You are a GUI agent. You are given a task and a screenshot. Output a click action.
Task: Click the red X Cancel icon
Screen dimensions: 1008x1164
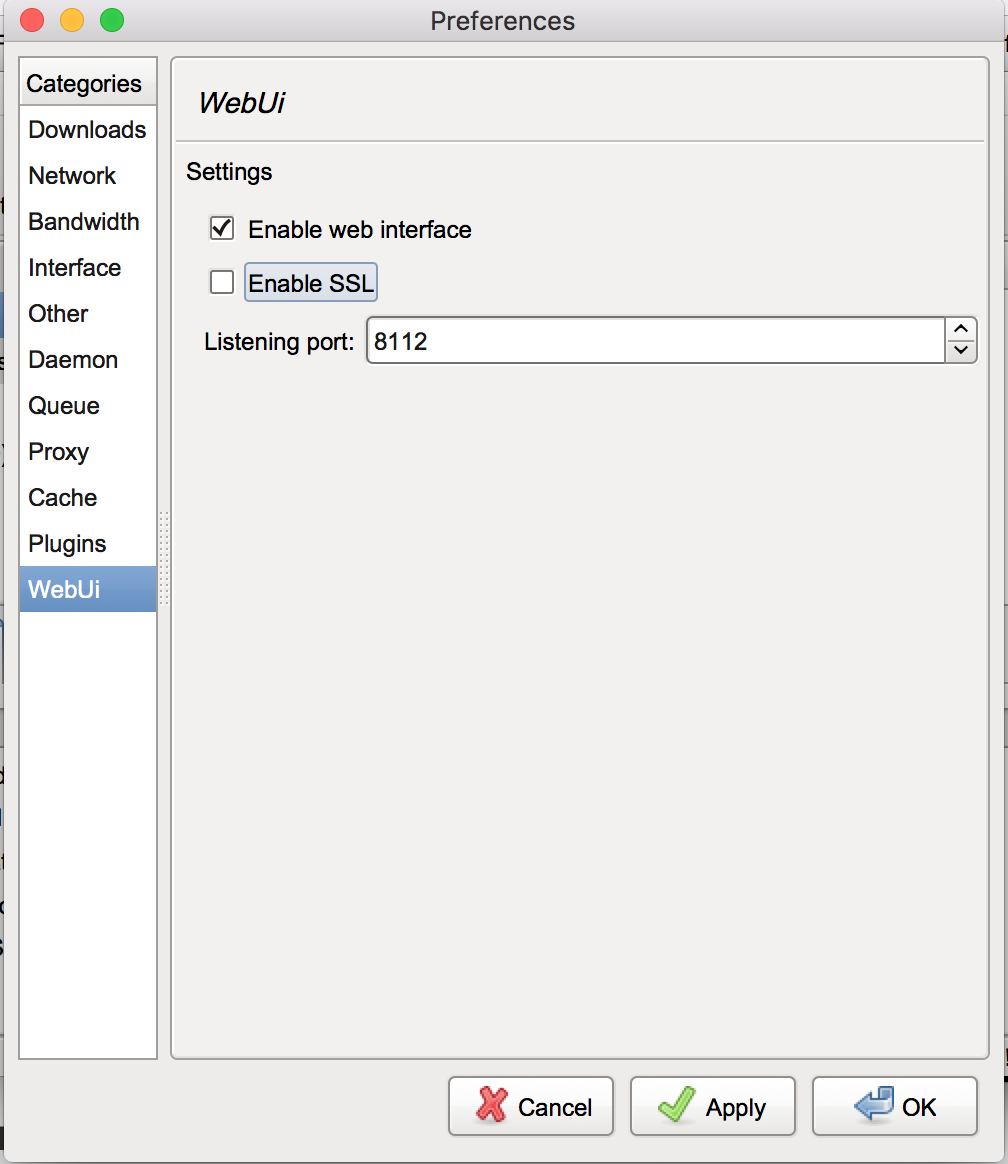click(x=492, y=1106)
